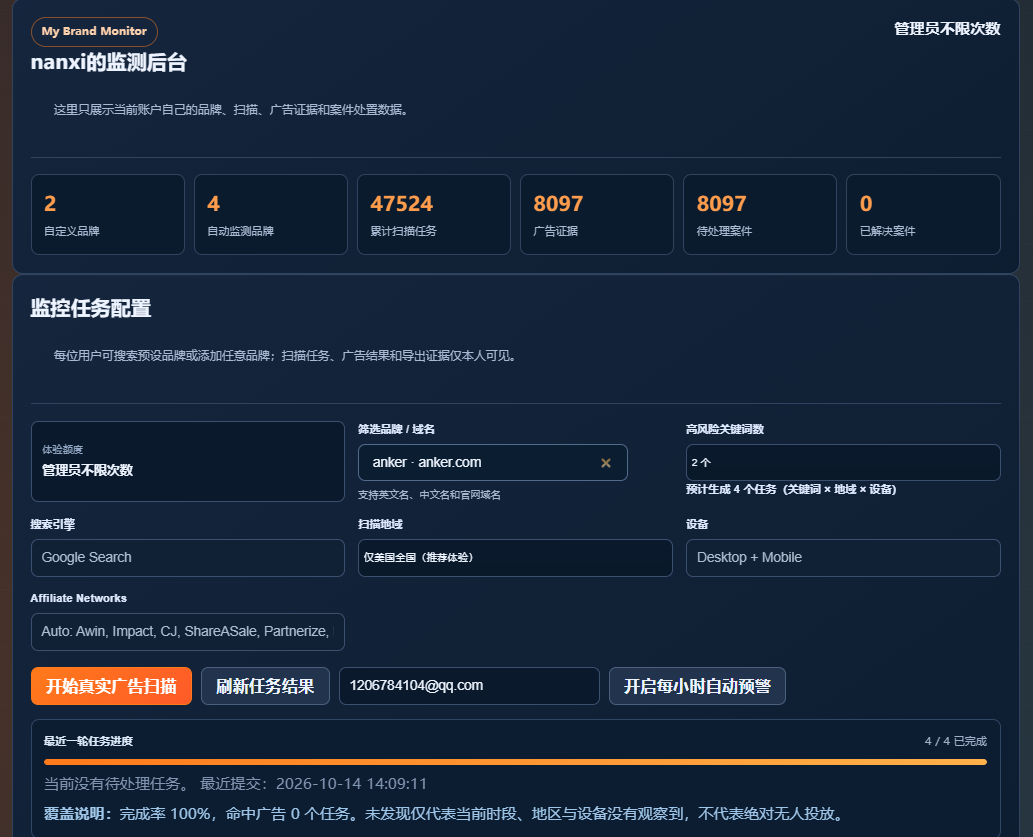Click the nanxi的监测后台 title

pos(109,63)
